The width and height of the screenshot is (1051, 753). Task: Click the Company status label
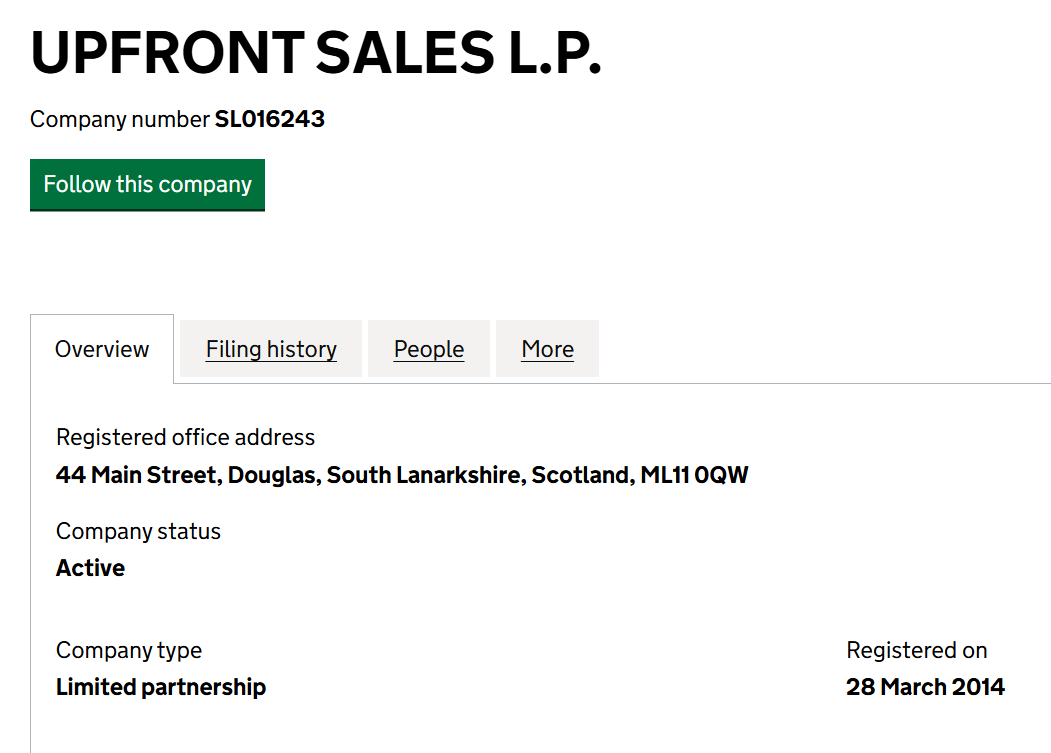click(138, 531)
